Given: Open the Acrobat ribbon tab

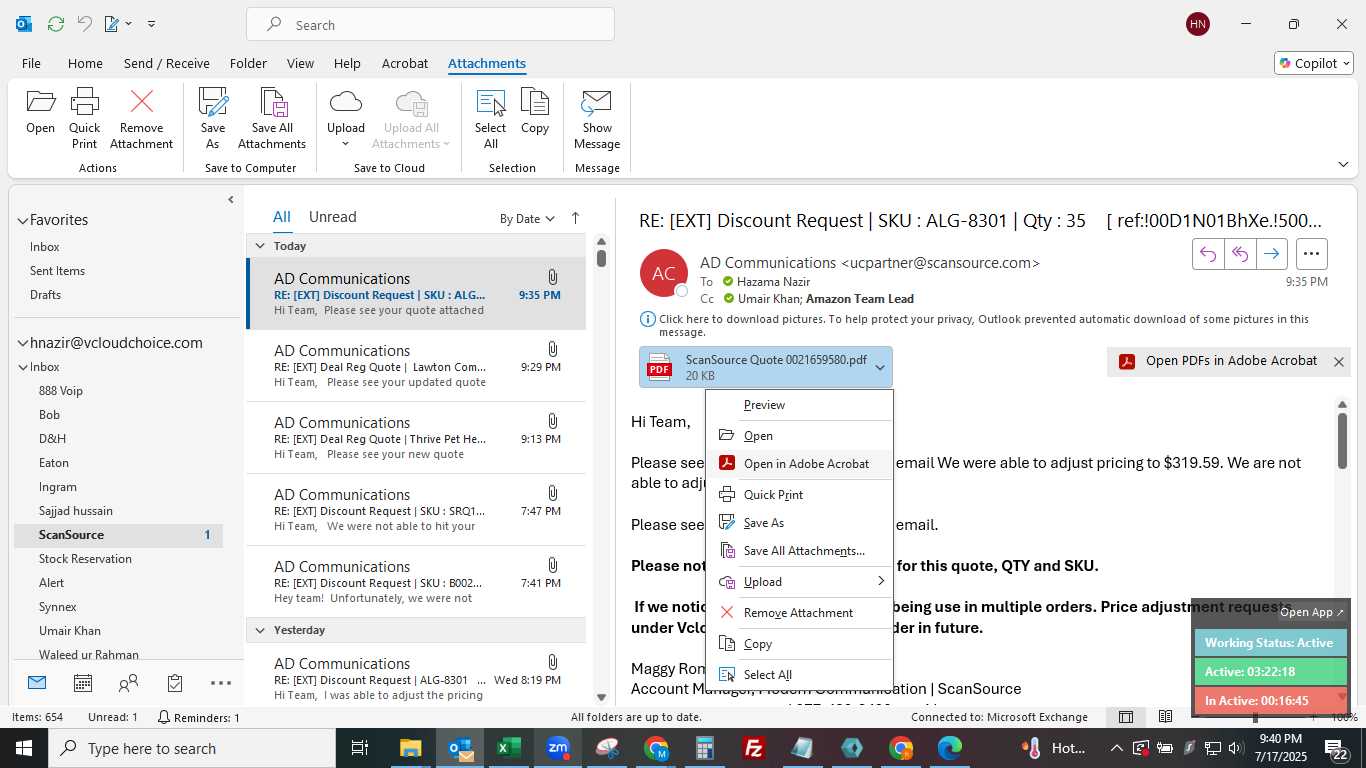Looking at the screenshot, I should [x=405, y=63].
